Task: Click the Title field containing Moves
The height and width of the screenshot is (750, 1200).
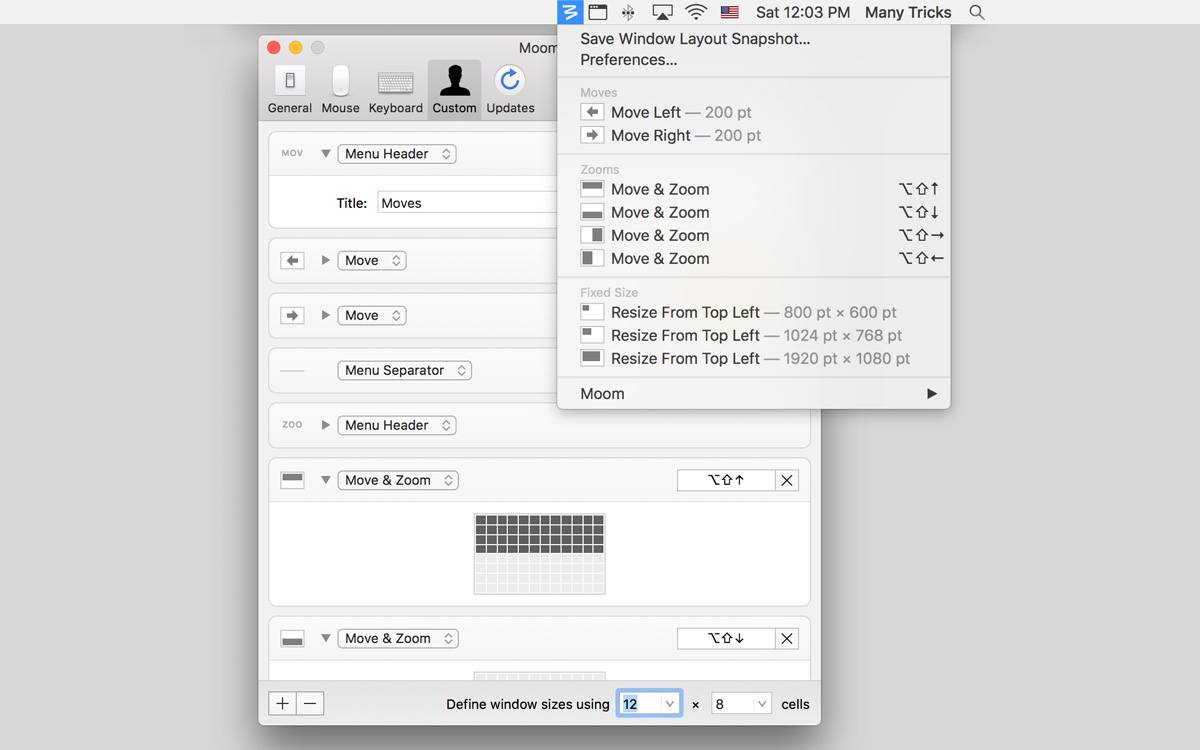Action: click(466, 203)
